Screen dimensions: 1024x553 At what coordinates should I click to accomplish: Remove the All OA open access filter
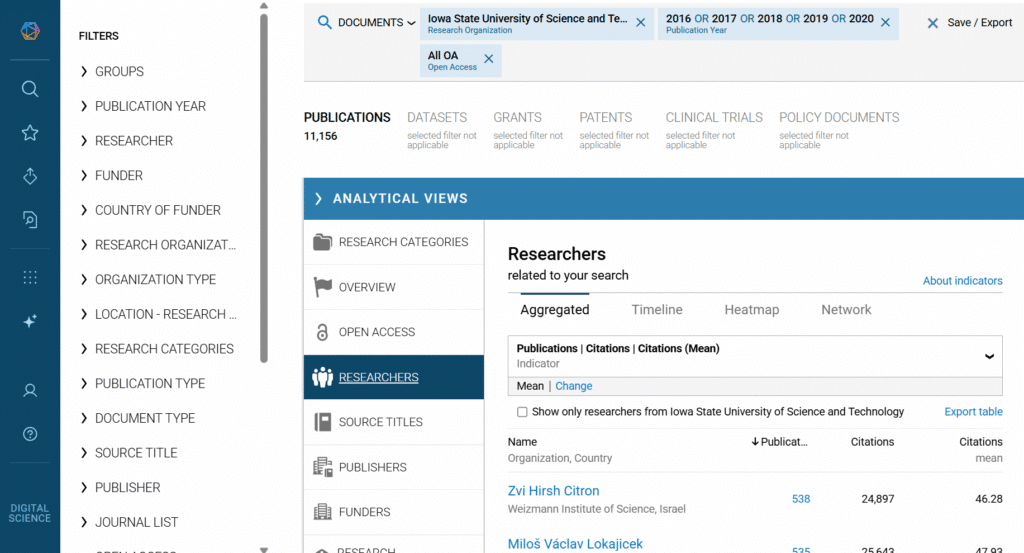click(x=488, y=59)
